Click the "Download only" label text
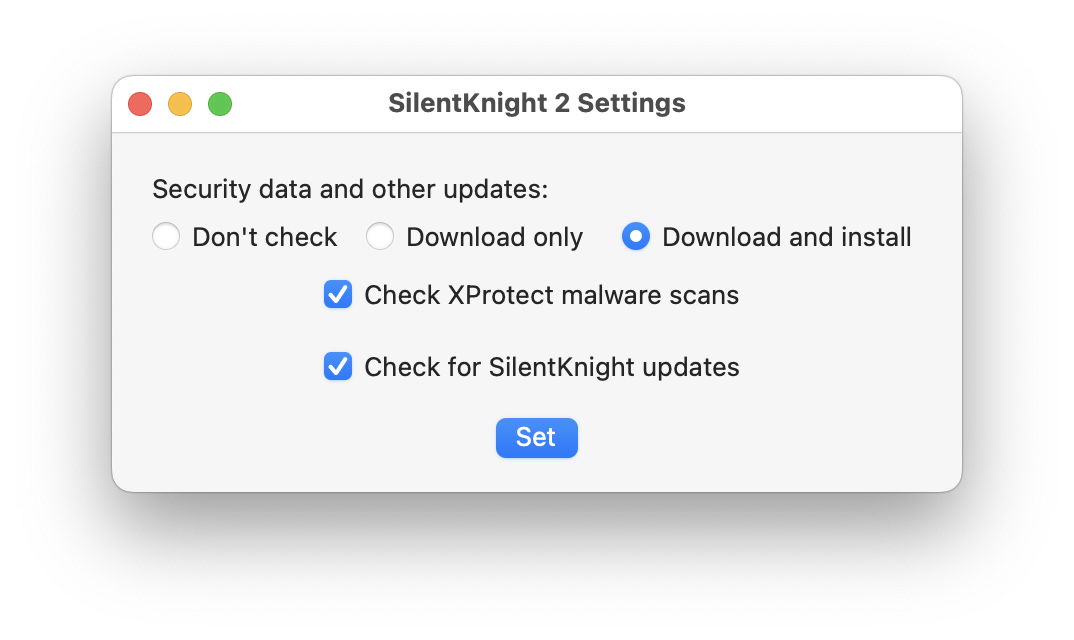Screen dimensions: 1074x640 494,237
